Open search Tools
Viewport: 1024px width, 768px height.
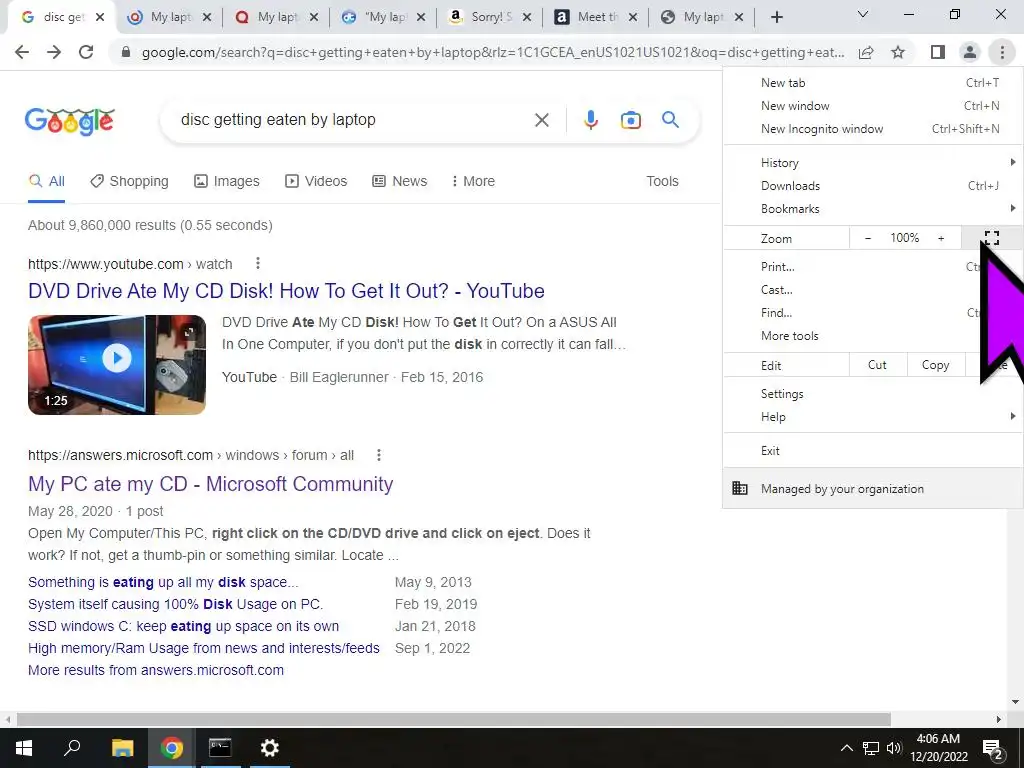click(x=662, y=181)
